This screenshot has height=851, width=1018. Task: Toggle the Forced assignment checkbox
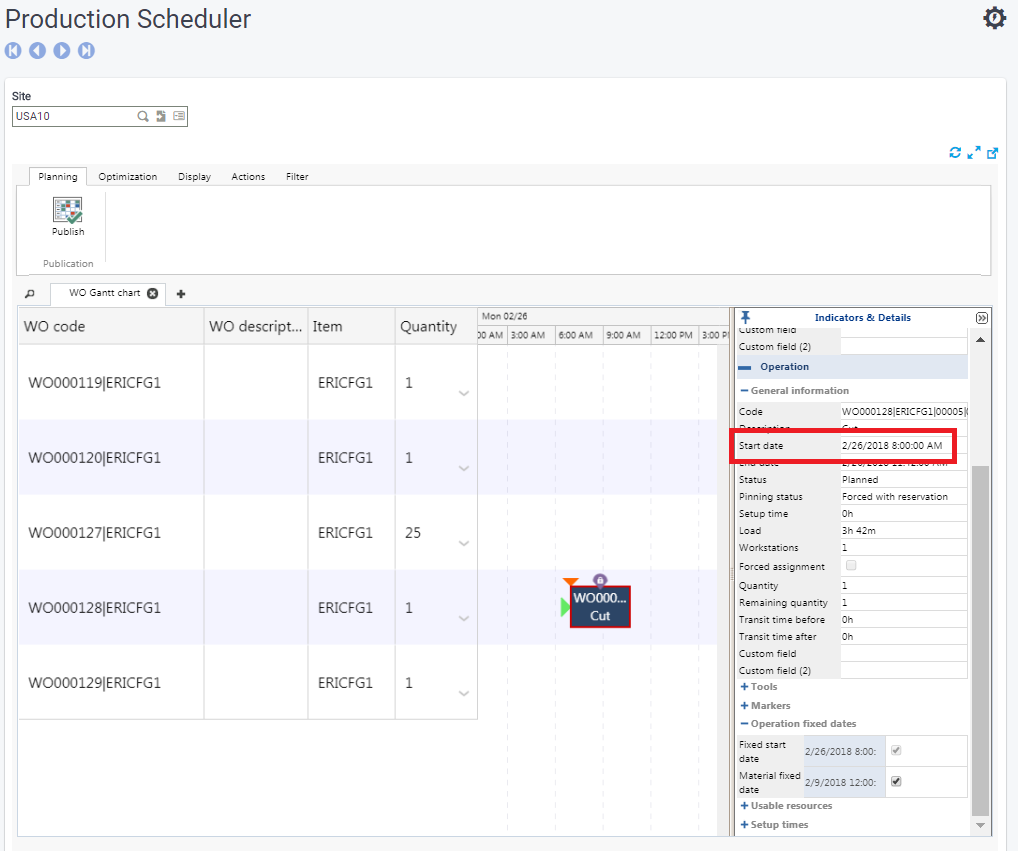851,566
